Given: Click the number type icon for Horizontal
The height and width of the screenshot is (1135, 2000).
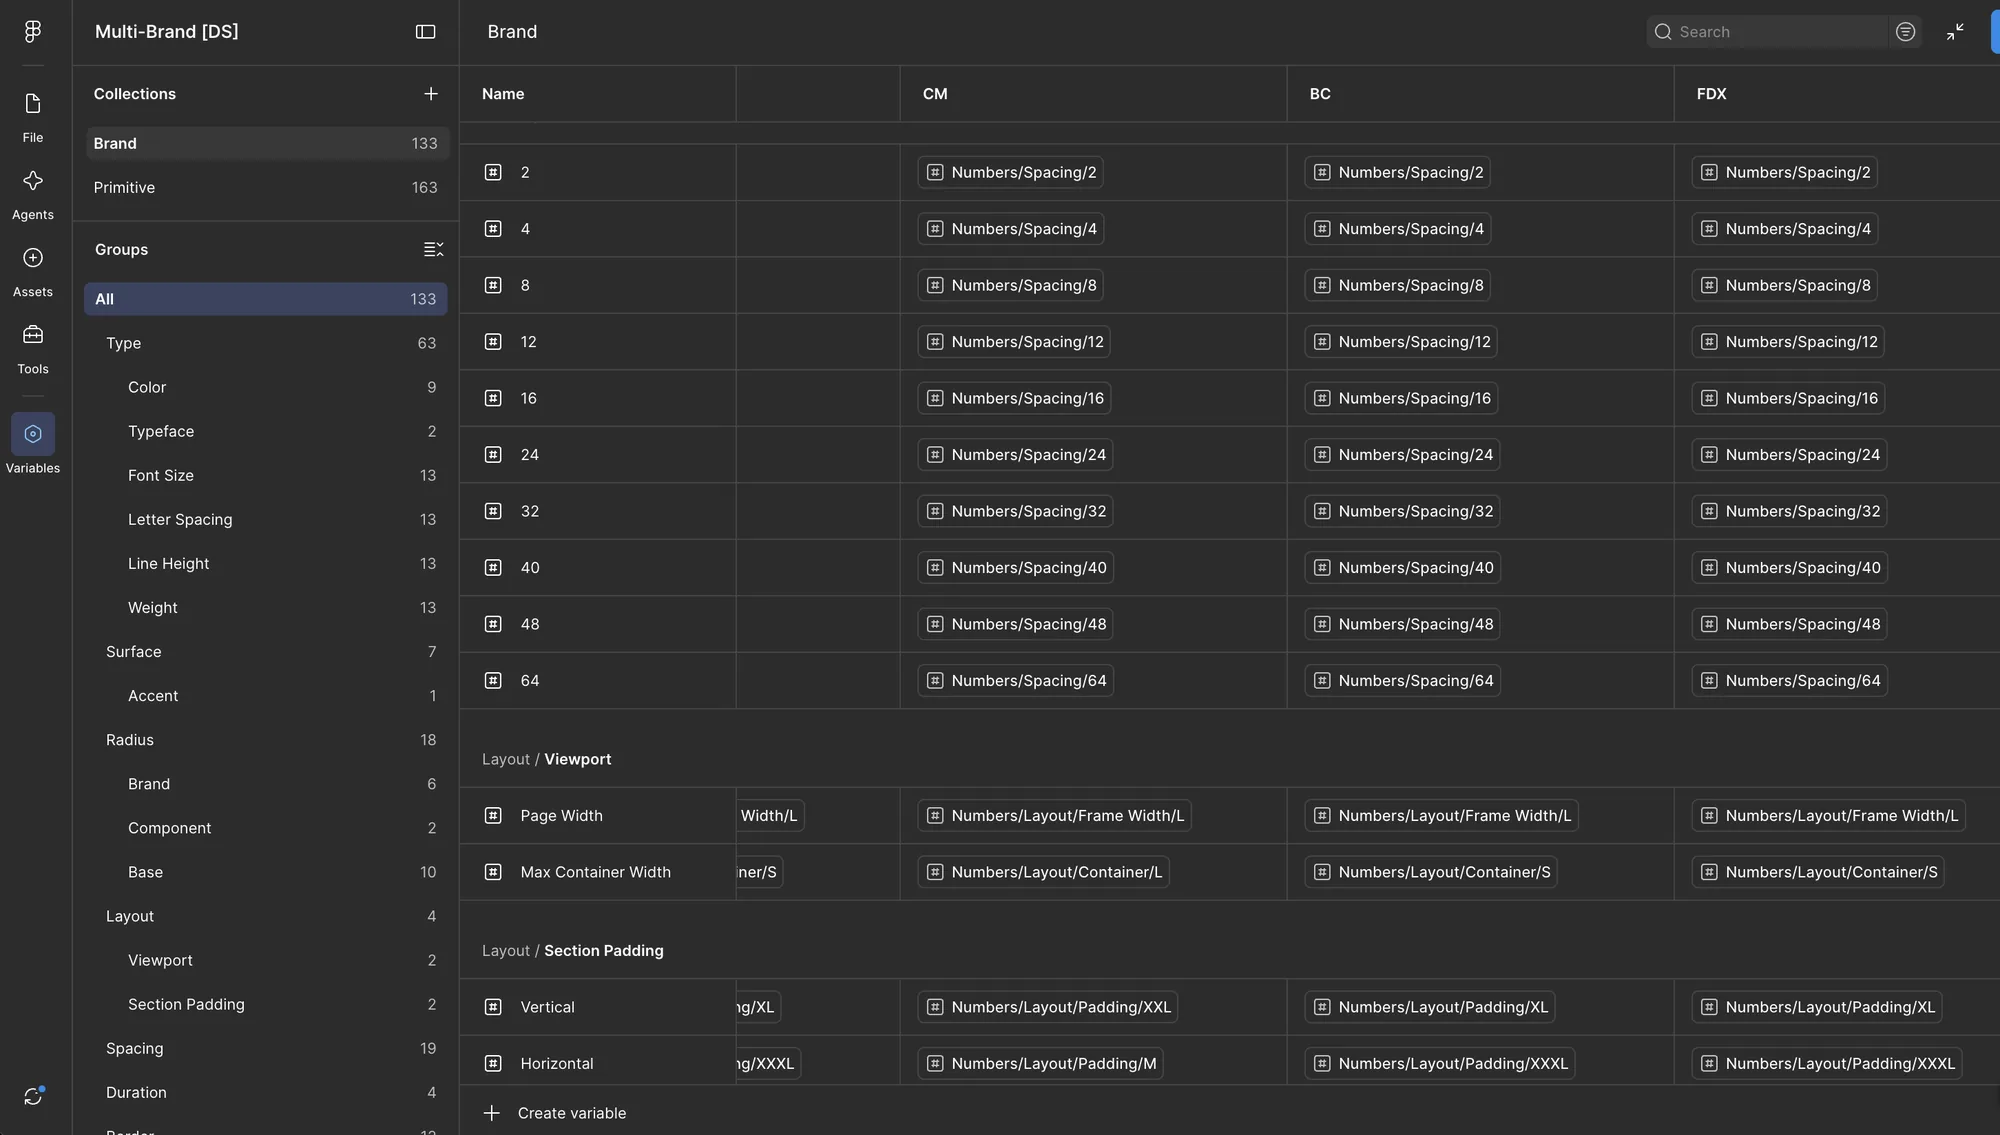Looking at the screenshot, I should point(493,1063).
